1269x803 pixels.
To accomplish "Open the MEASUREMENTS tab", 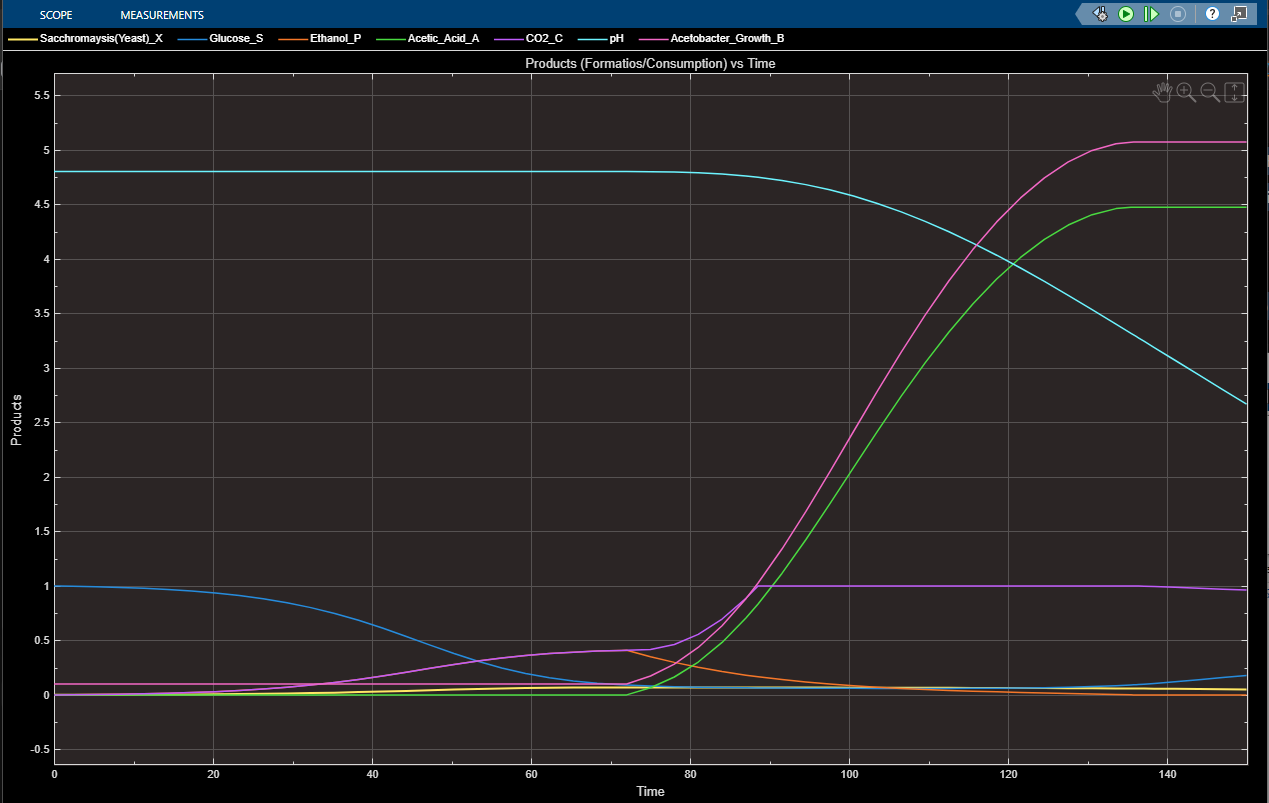I will (x=162, y=15).
